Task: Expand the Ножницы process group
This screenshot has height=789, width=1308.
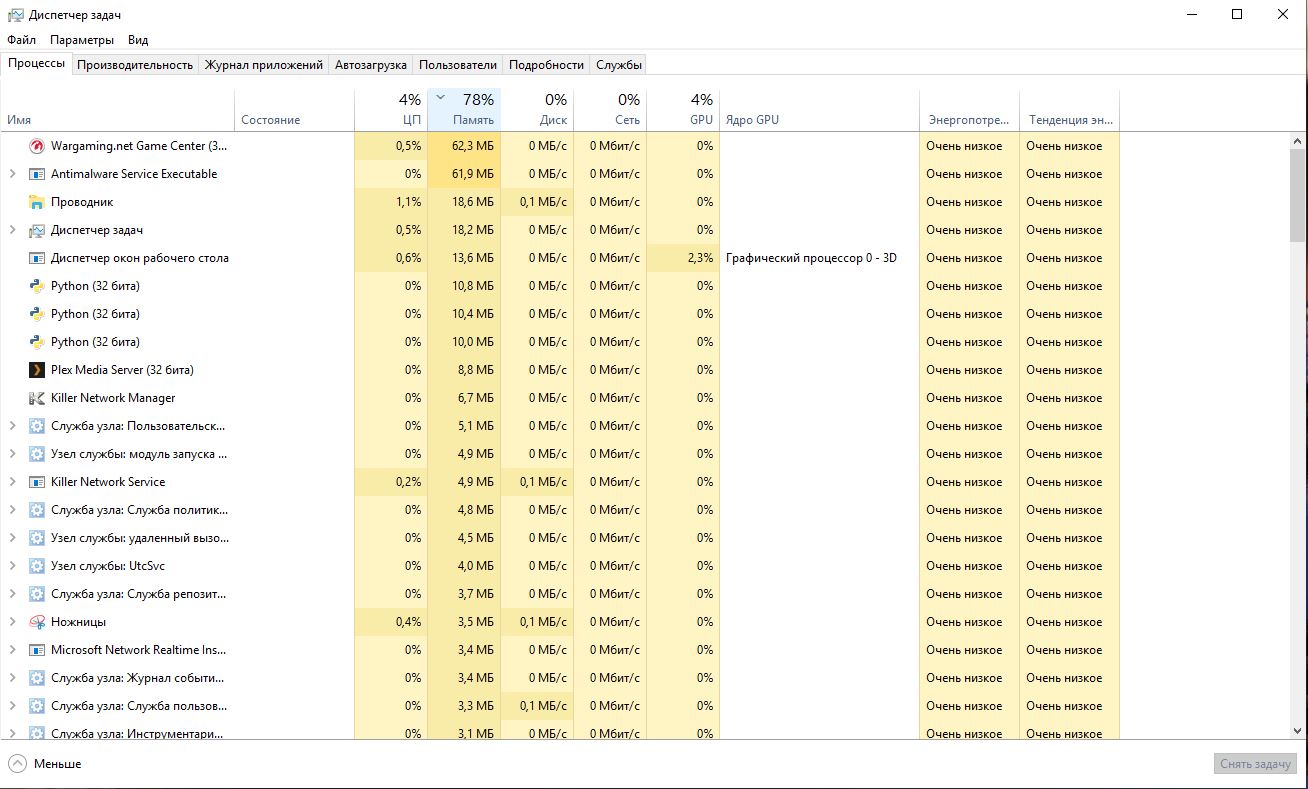Action: [12, 622]
